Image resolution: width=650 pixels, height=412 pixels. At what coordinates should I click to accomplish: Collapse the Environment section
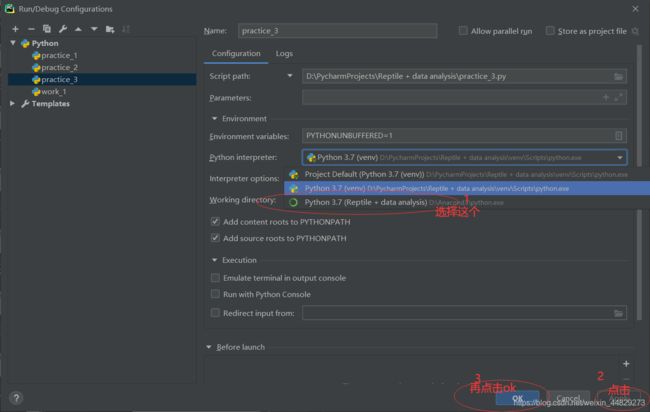coord(214,119)
